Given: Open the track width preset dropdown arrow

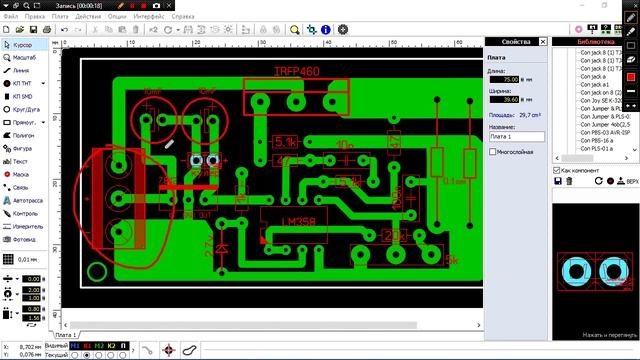Looking at the screenshot, I should click(x=17, y=279).
